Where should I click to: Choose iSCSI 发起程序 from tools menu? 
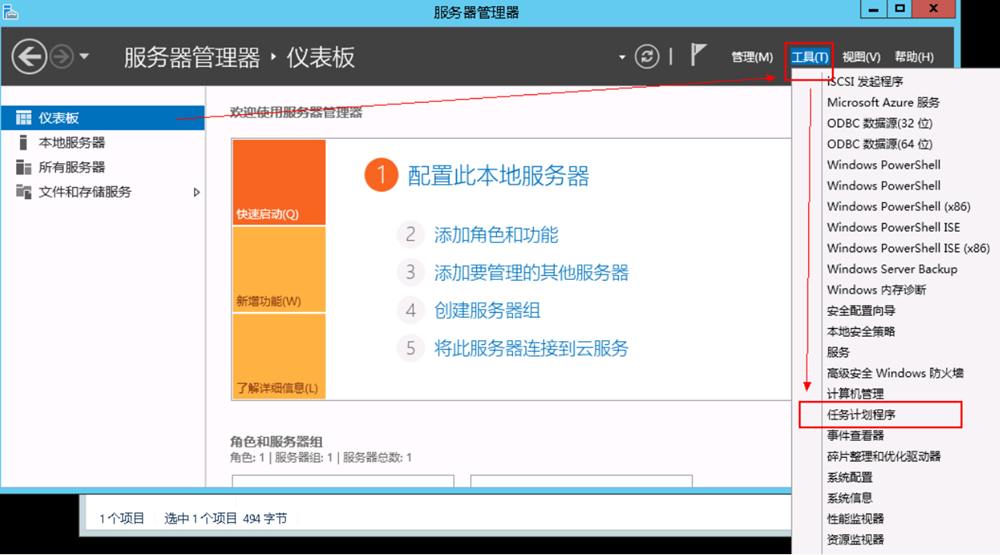pos(865,82)
